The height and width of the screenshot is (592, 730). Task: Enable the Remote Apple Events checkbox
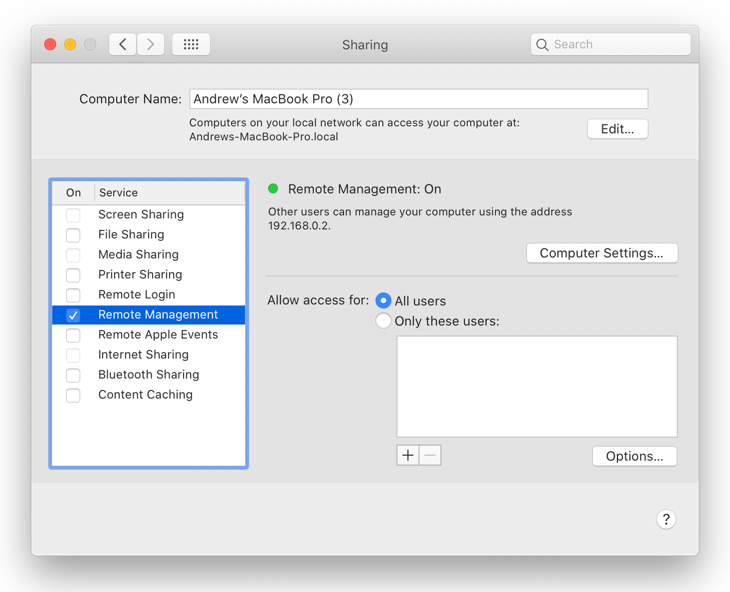coord(73,335)
